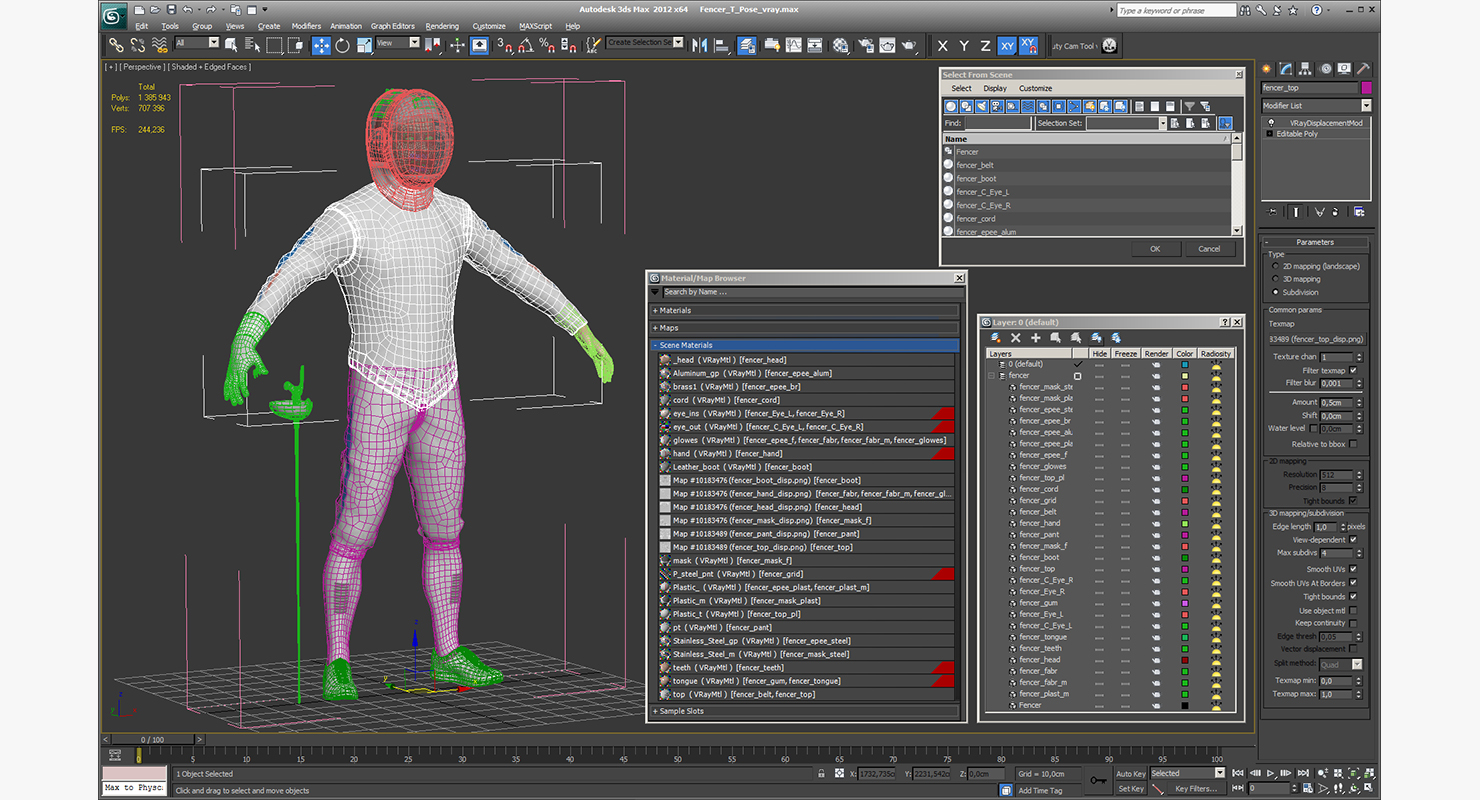The width and height of the screenshot is (1480, 800).
Task: Toggle Display Cameras filter in Select From Scene
Action: (x=998, y=106)
